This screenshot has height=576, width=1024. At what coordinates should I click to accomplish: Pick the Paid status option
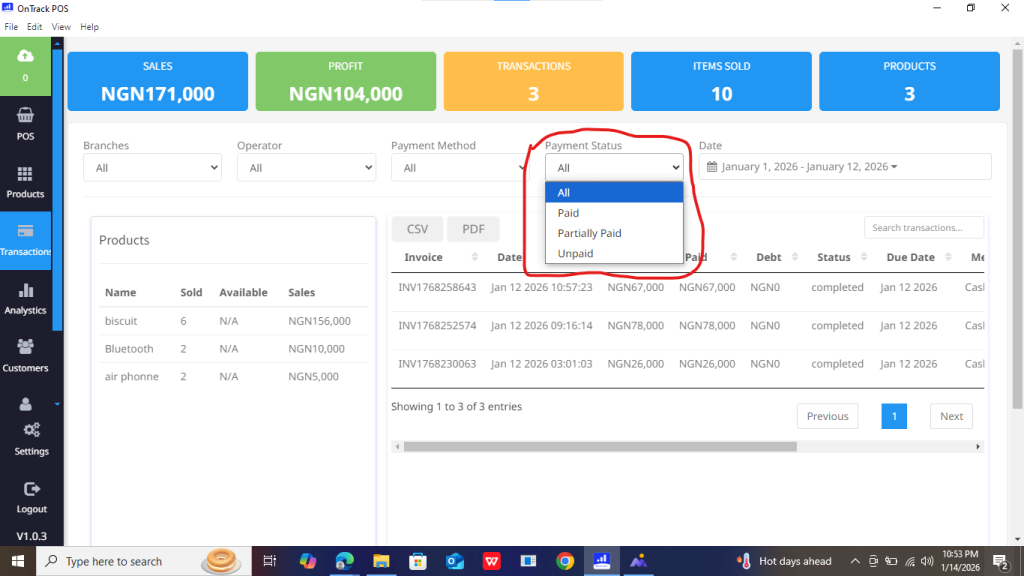[x=568, y=213]
